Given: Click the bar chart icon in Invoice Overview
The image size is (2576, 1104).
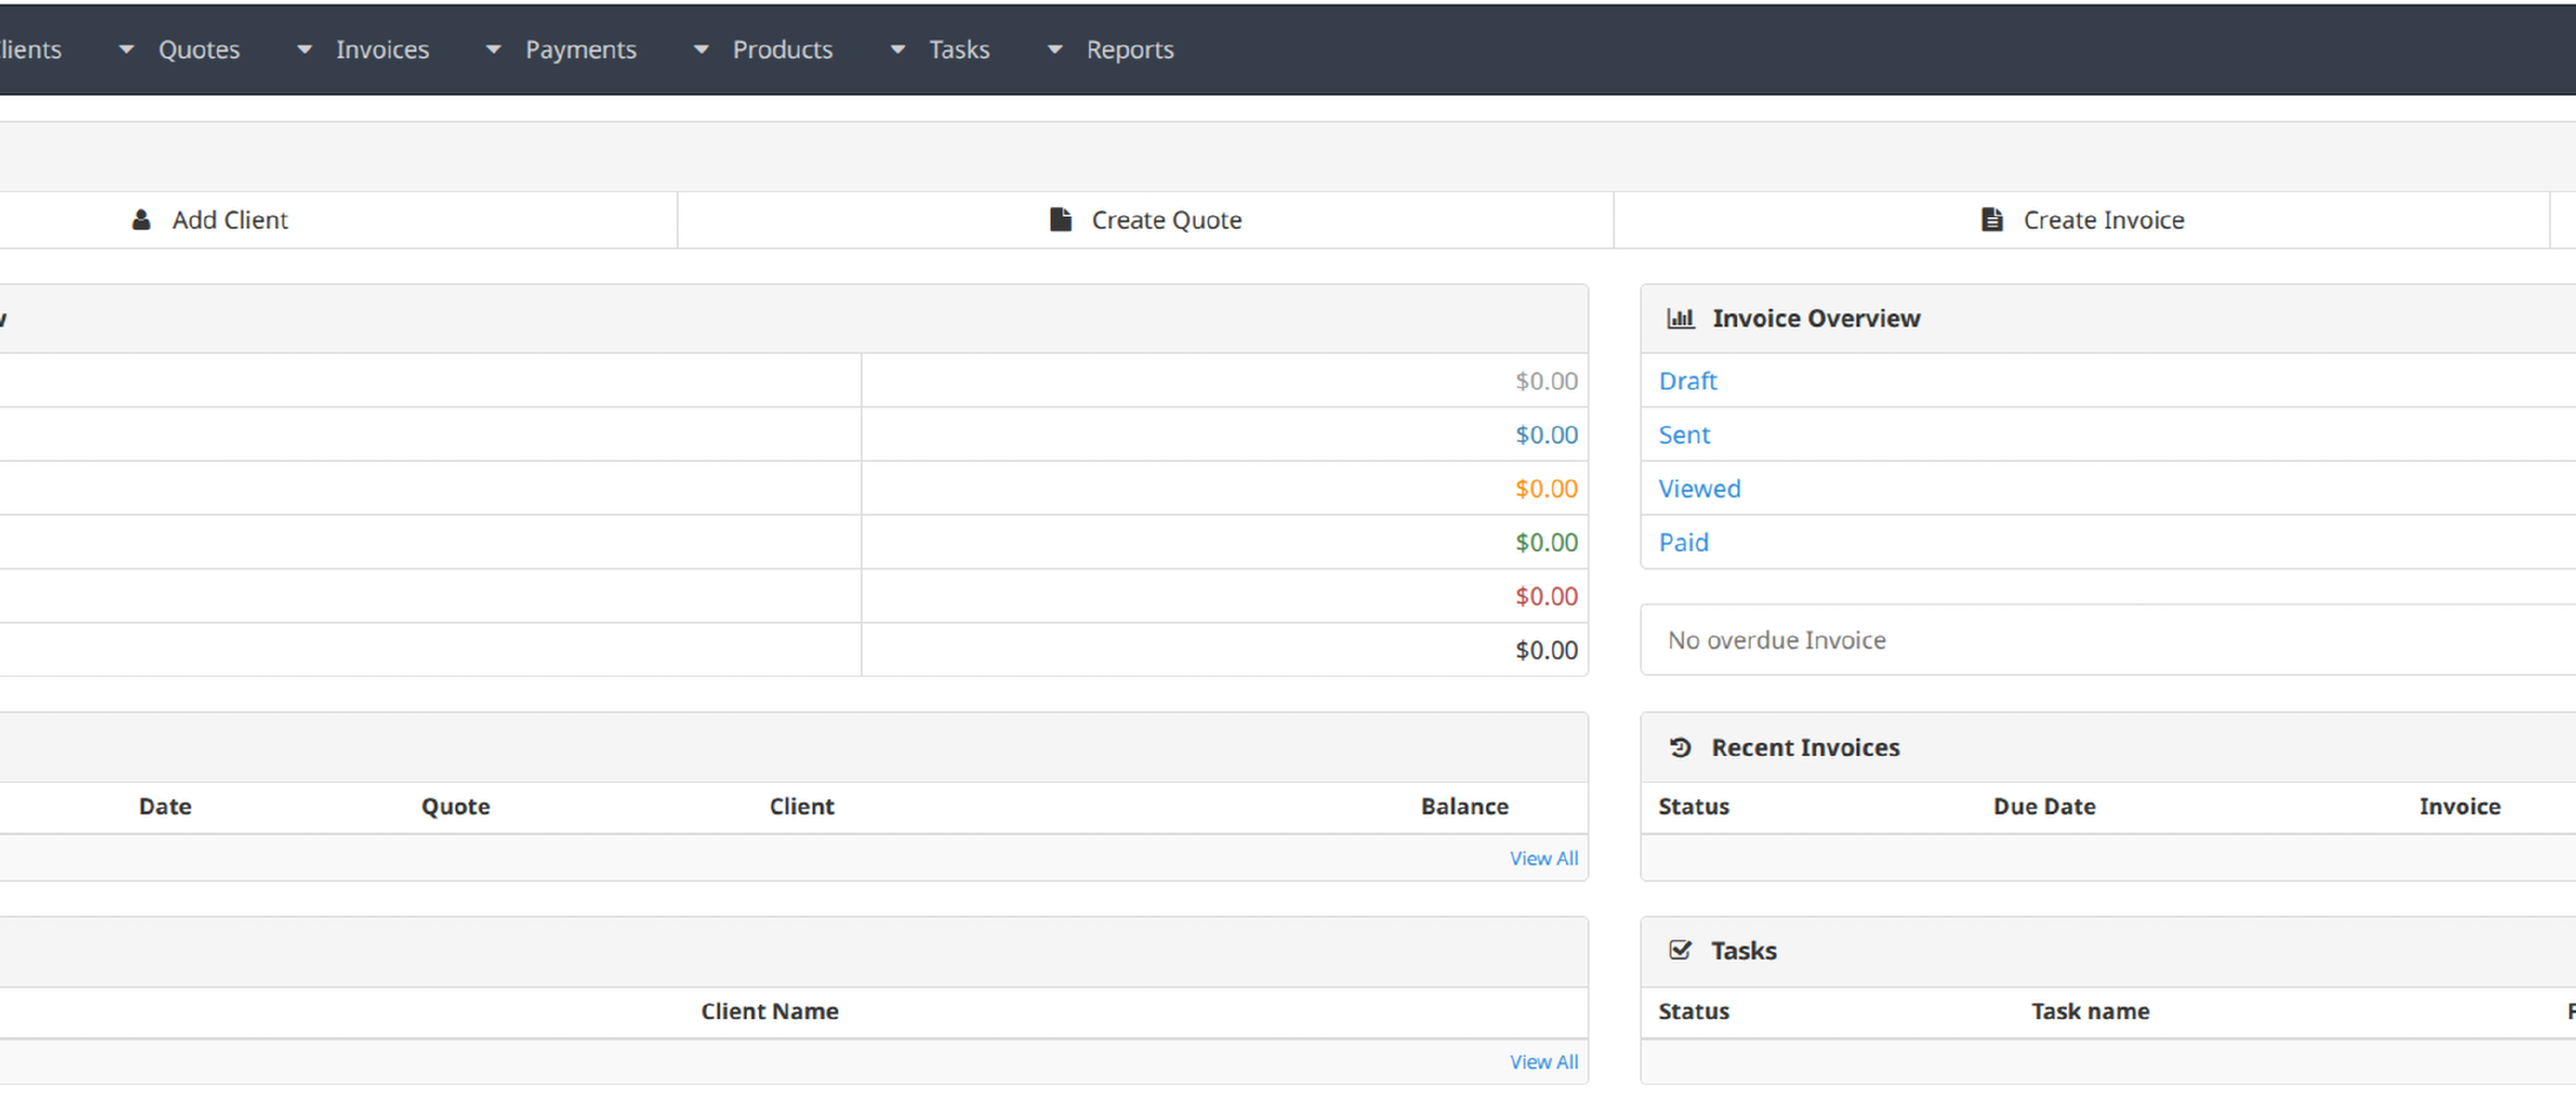Looking at the screenshot, I should coord(1680,318).
